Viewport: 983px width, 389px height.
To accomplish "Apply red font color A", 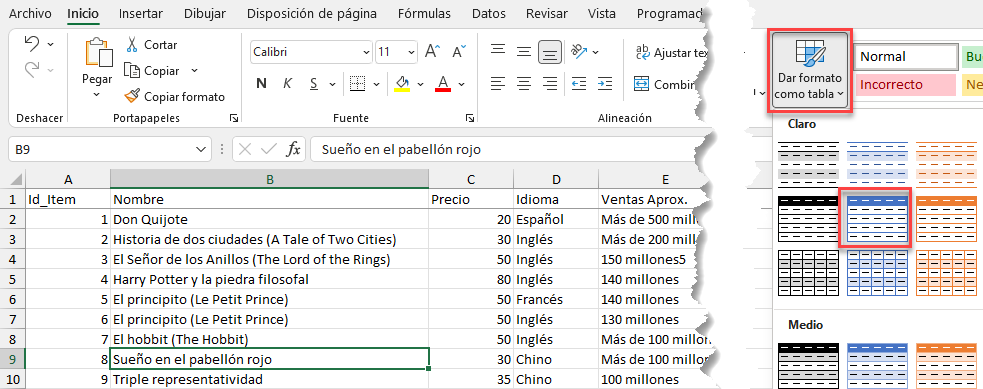I will pyautogui.click(x=443, y=84).
